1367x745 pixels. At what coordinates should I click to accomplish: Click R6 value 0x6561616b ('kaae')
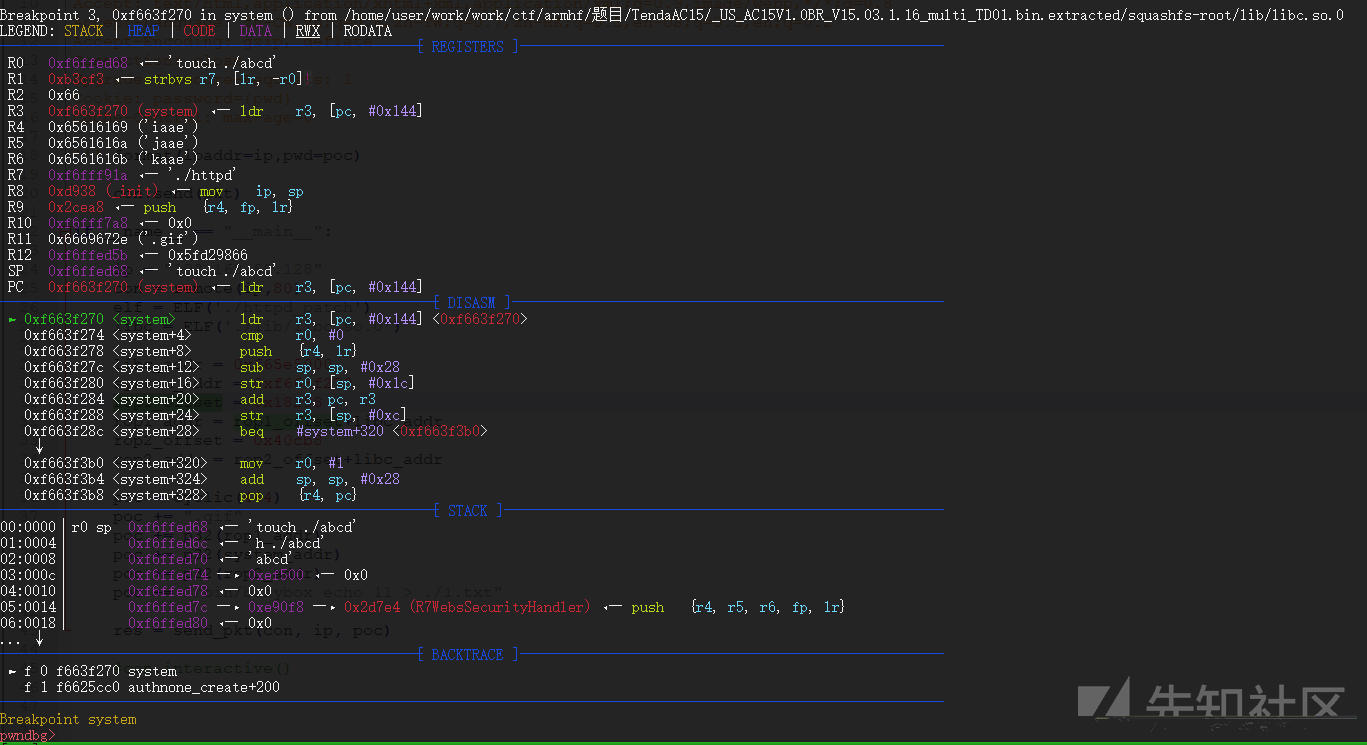coord(124,159)
